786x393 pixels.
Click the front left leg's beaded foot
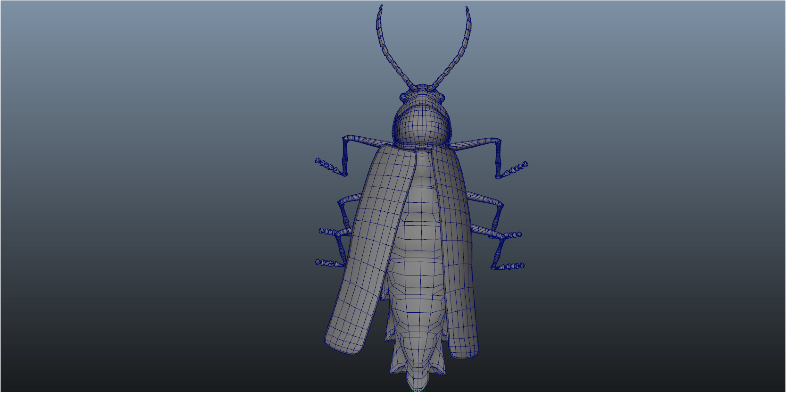coord(329,166)
